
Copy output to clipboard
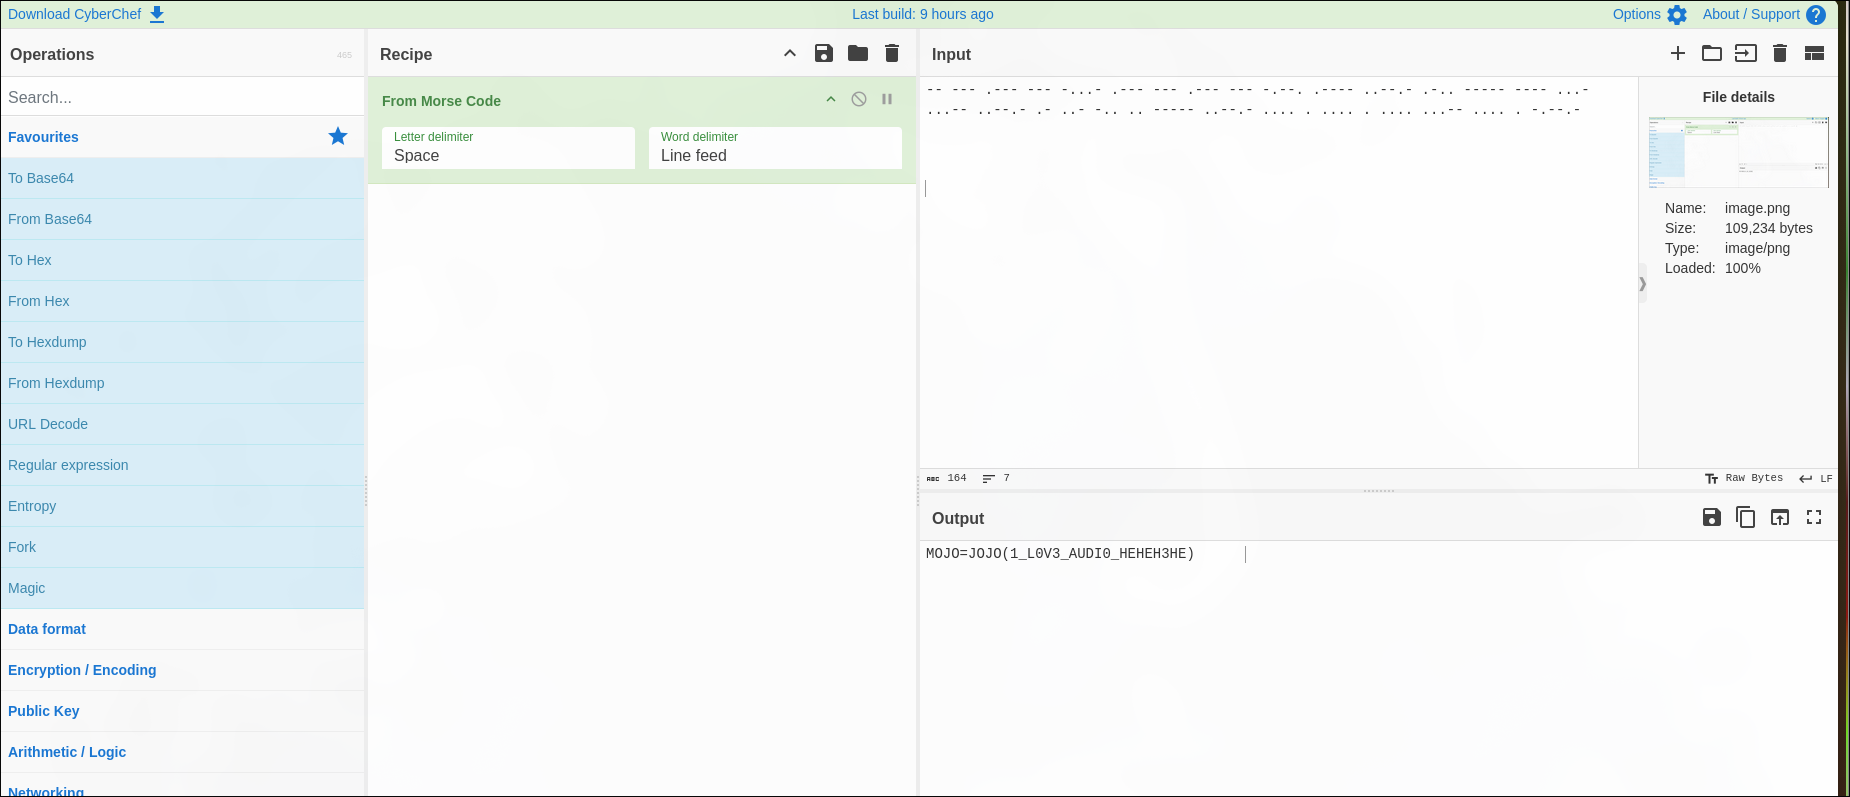(x=1746, y=517)
